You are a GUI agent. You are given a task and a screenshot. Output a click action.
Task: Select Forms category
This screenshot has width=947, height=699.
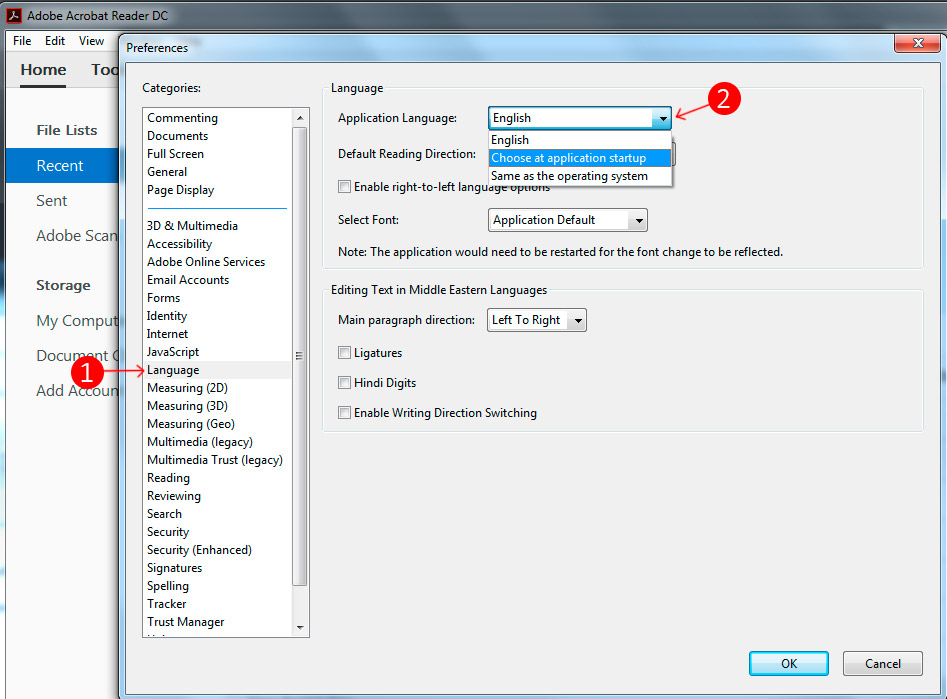coord(163,298)
